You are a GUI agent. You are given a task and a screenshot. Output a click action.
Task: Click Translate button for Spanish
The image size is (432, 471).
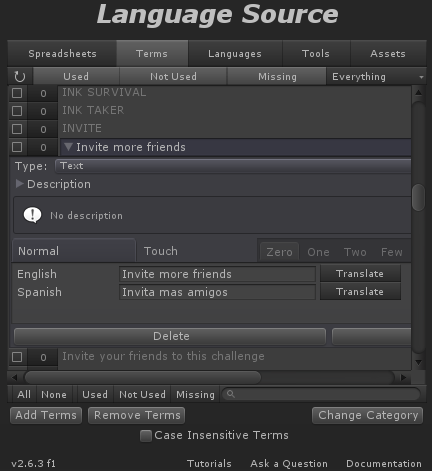[x=360, y=292]
